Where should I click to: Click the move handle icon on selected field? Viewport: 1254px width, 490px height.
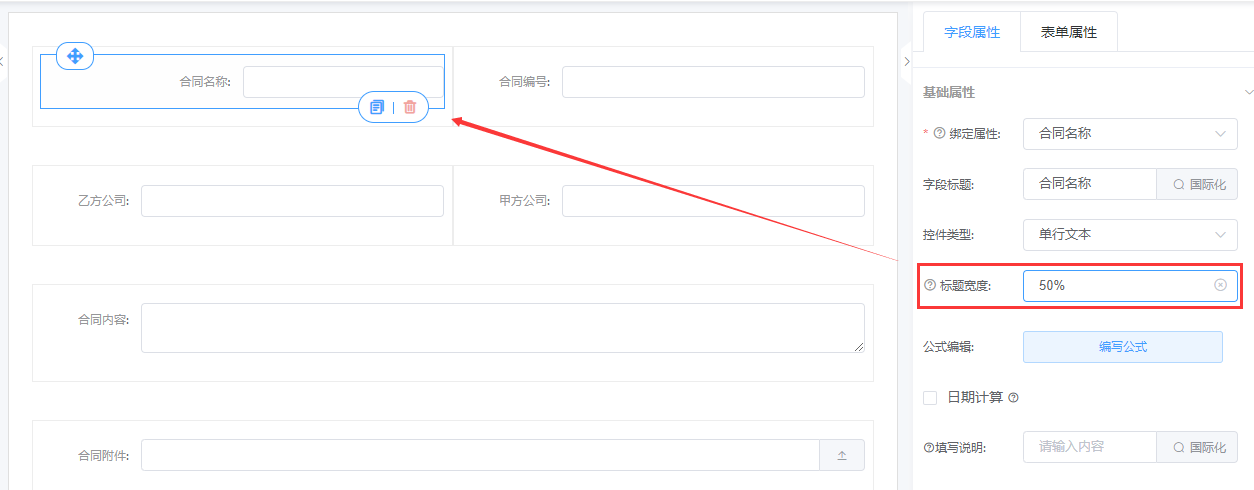tap(75, 56)
